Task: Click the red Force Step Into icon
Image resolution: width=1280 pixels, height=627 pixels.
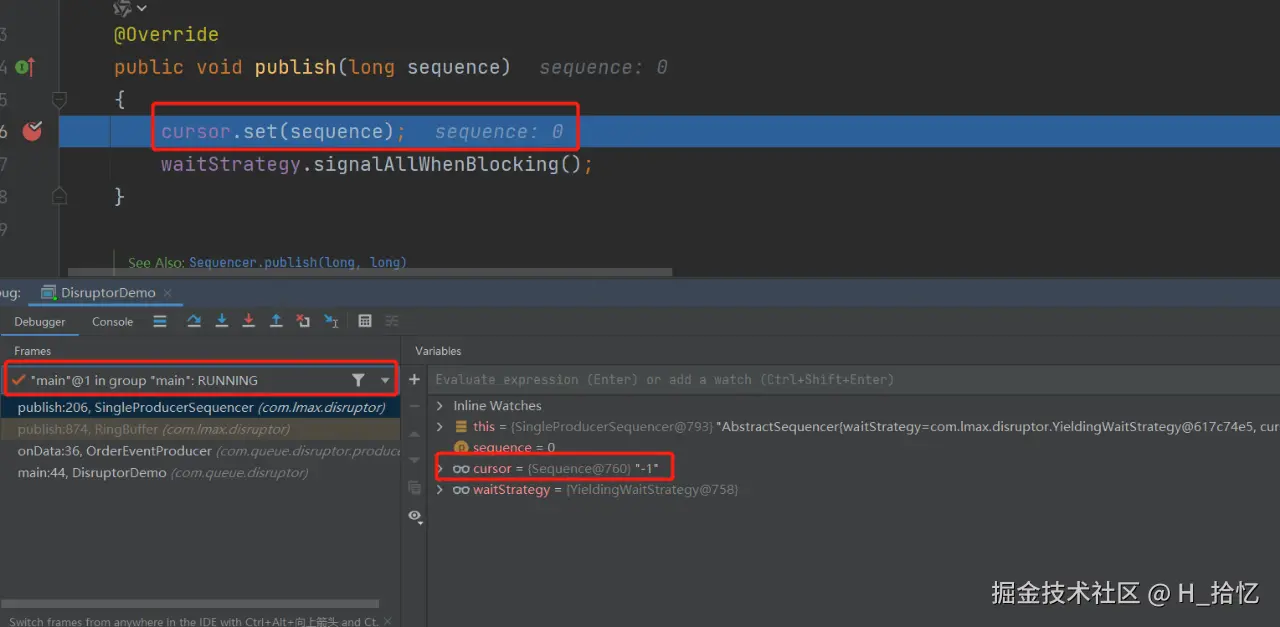Action: [x=249, y=321]
